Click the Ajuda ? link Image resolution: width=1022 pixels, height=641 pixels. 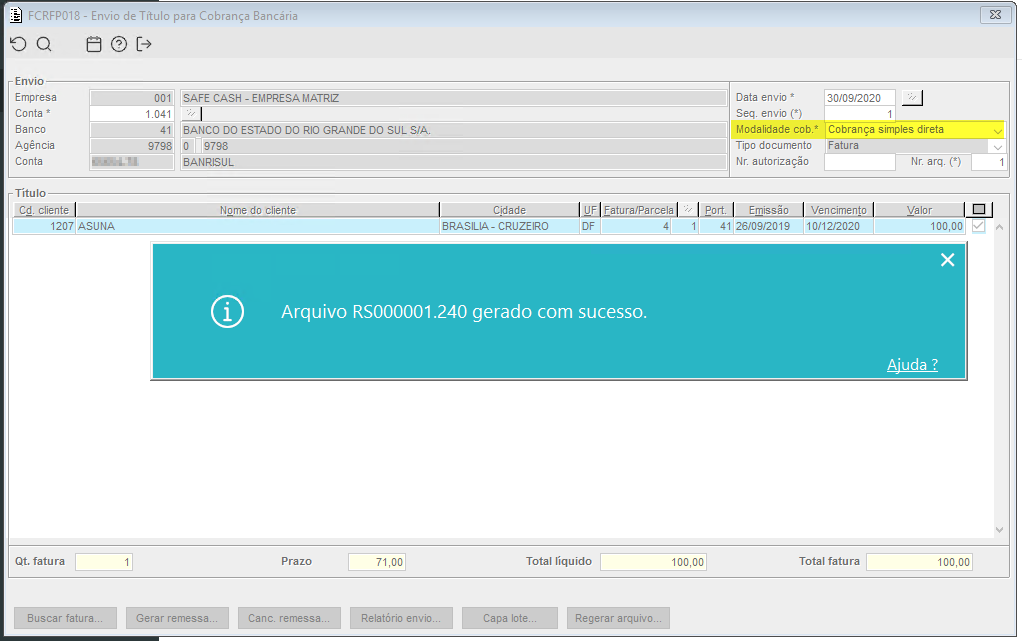click(x=912, y=365)
